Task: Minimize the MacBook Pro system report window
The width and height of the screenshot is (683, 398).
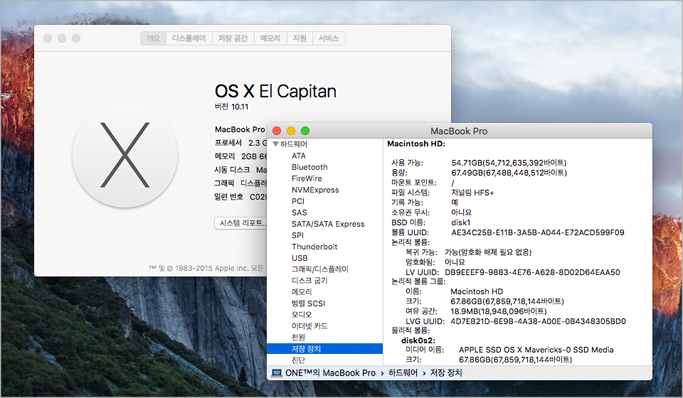Action: click(x=291, y=131)
